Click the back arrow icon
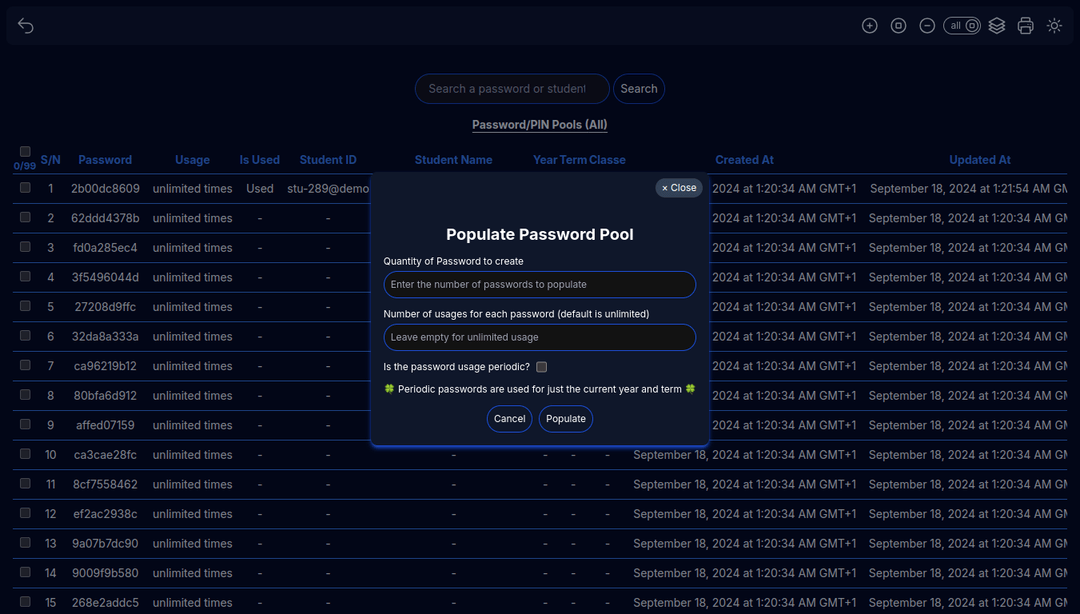 click(26, 26)
